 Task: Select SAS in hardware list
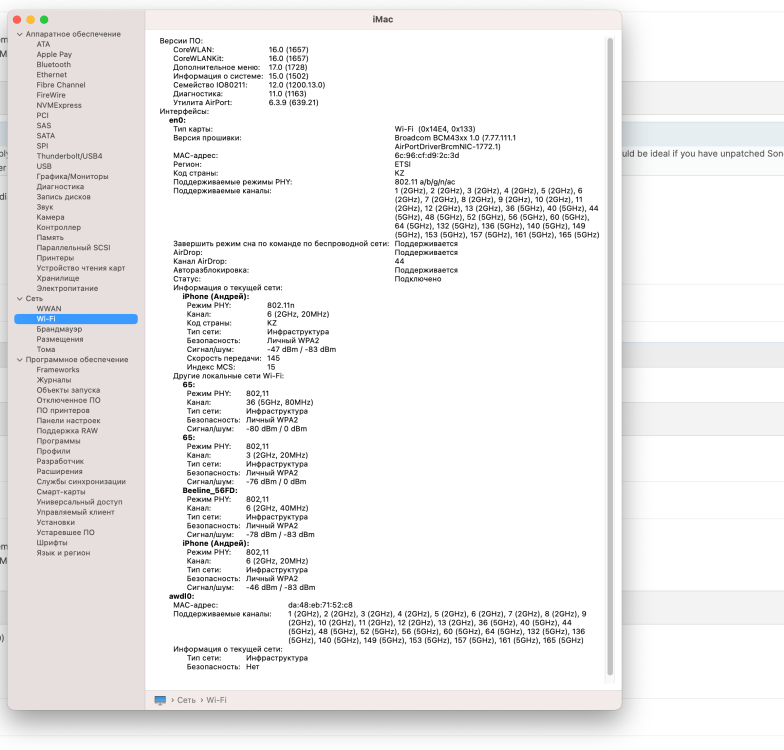(x=44, y=126)
